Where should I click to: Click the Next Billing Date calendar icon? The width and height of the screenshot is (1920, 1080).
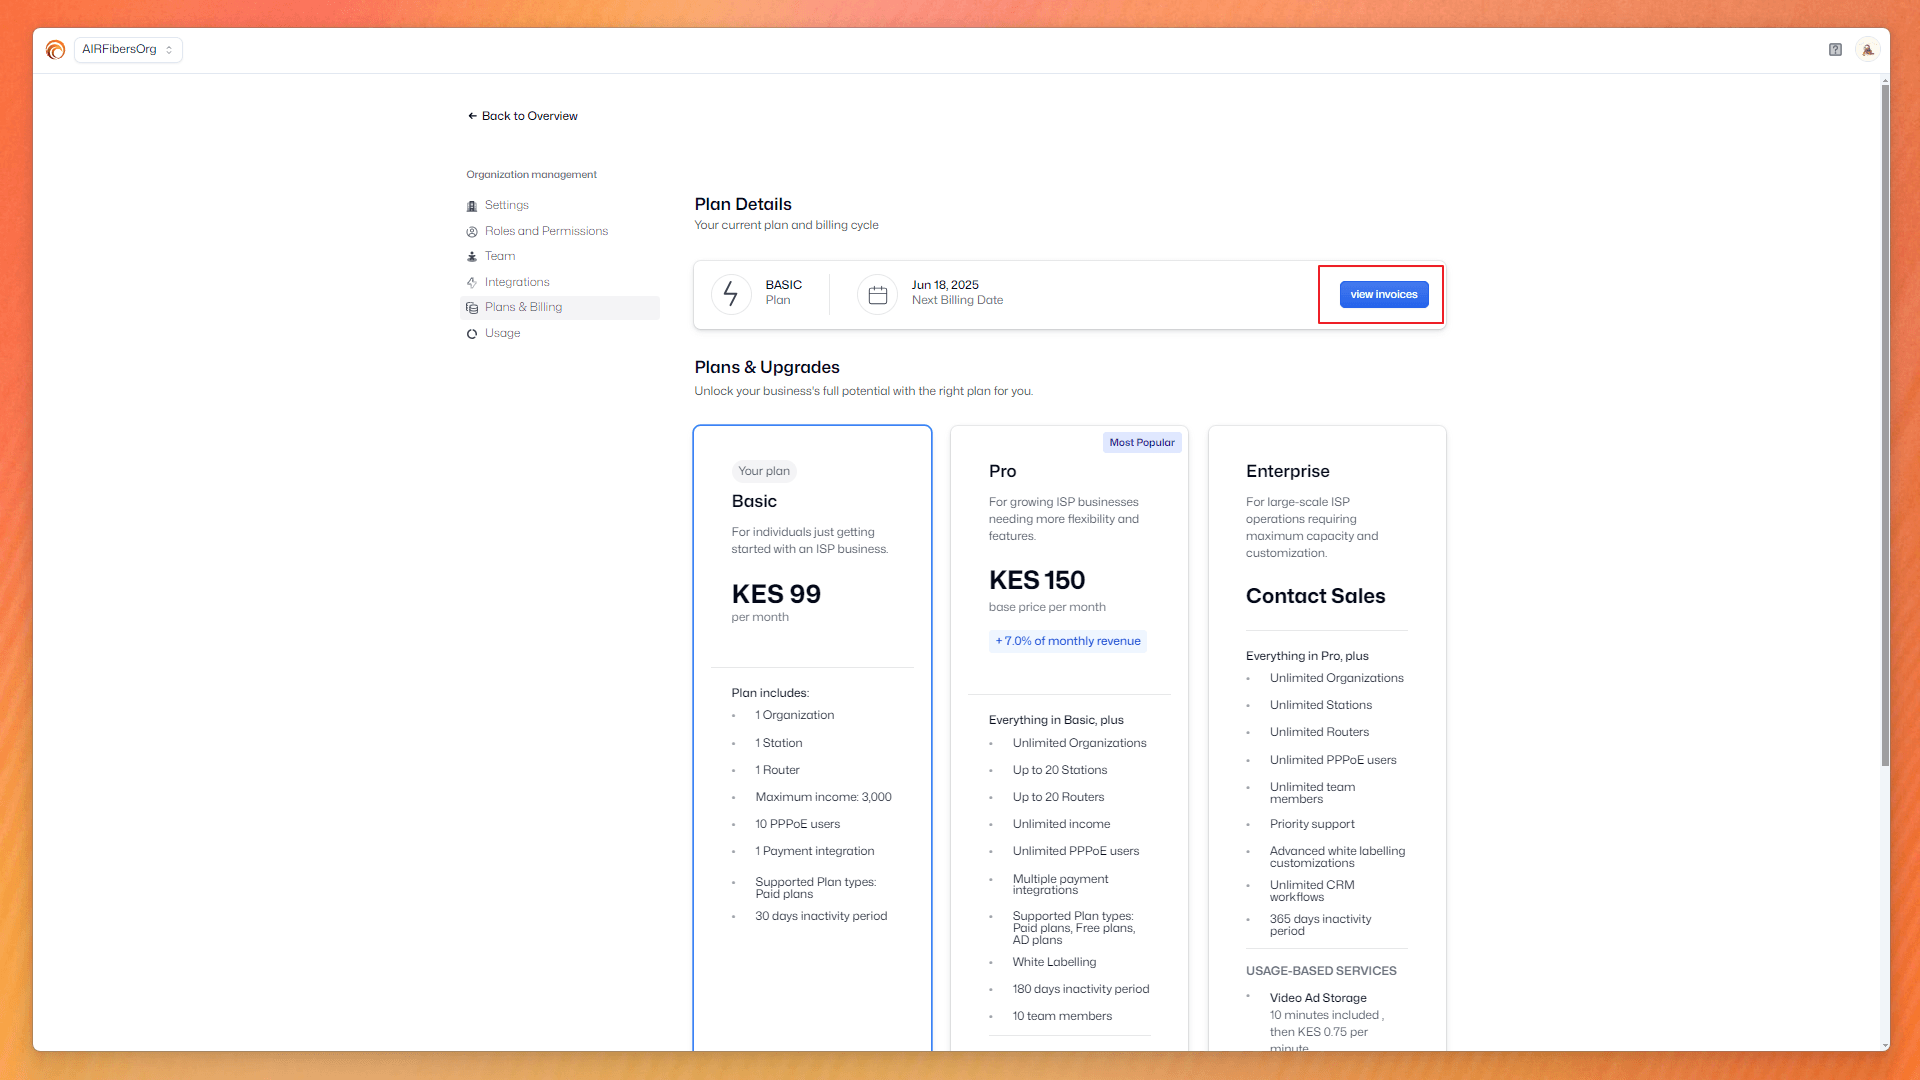tap(877, 294)
